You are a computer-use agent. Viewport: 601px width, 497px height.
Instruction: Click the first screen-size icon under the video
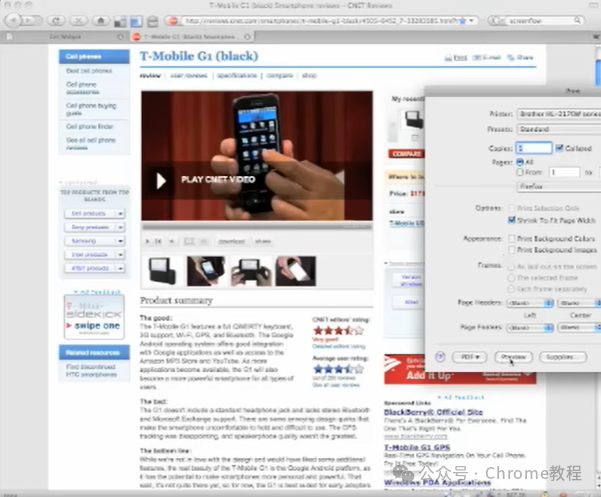tap(189, 241)
